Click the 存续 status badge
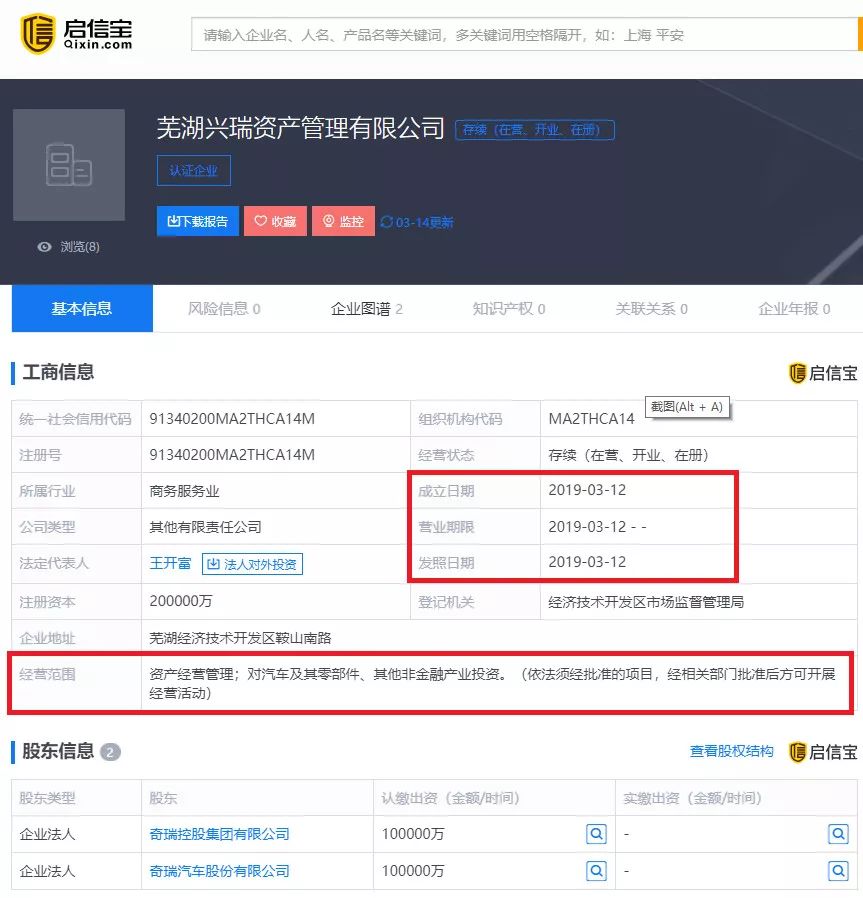This screenshot has width=863, height=898. [x=534, y=130]
